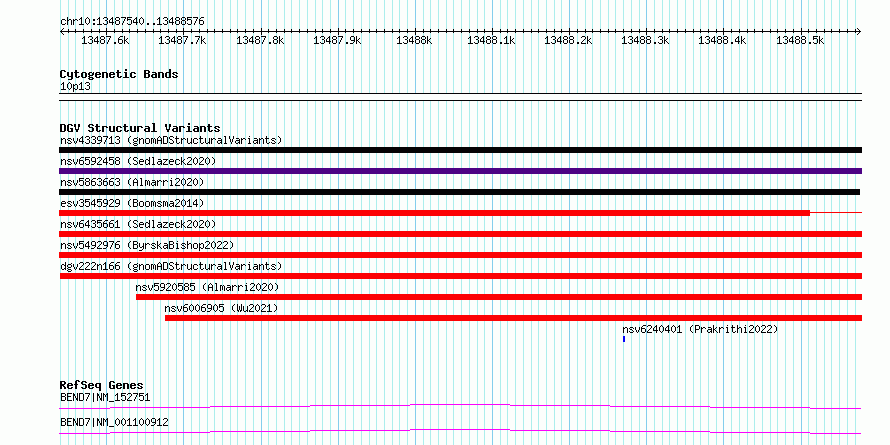Click the nsv6240401 (Prakrithi2022) label
Viewport: 890px width, 445px height.
click(x=700, y=329)
